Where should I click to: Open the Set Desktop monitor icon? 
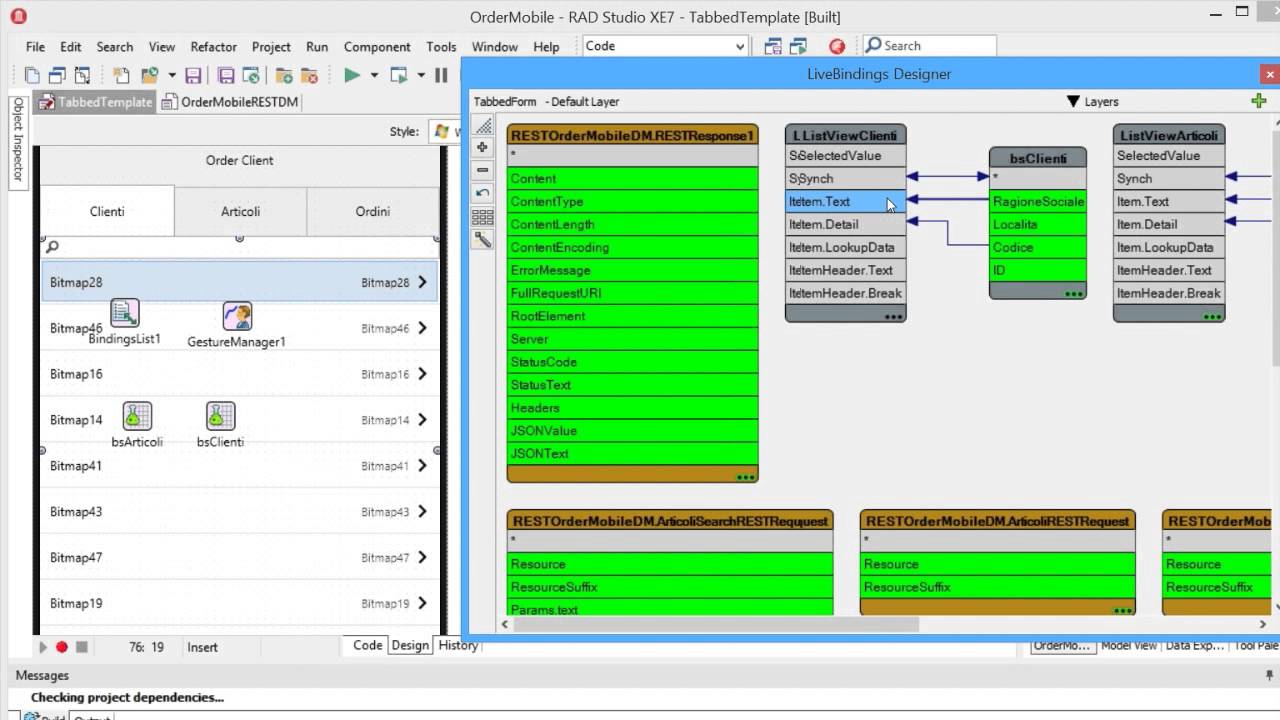798,46
